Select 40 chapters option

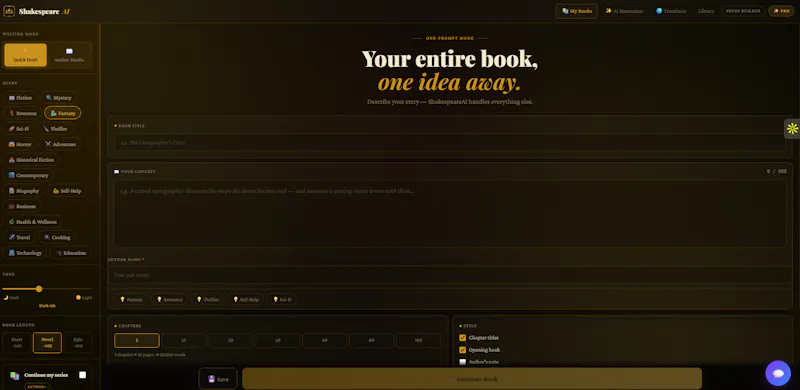[x=278, y=340]
